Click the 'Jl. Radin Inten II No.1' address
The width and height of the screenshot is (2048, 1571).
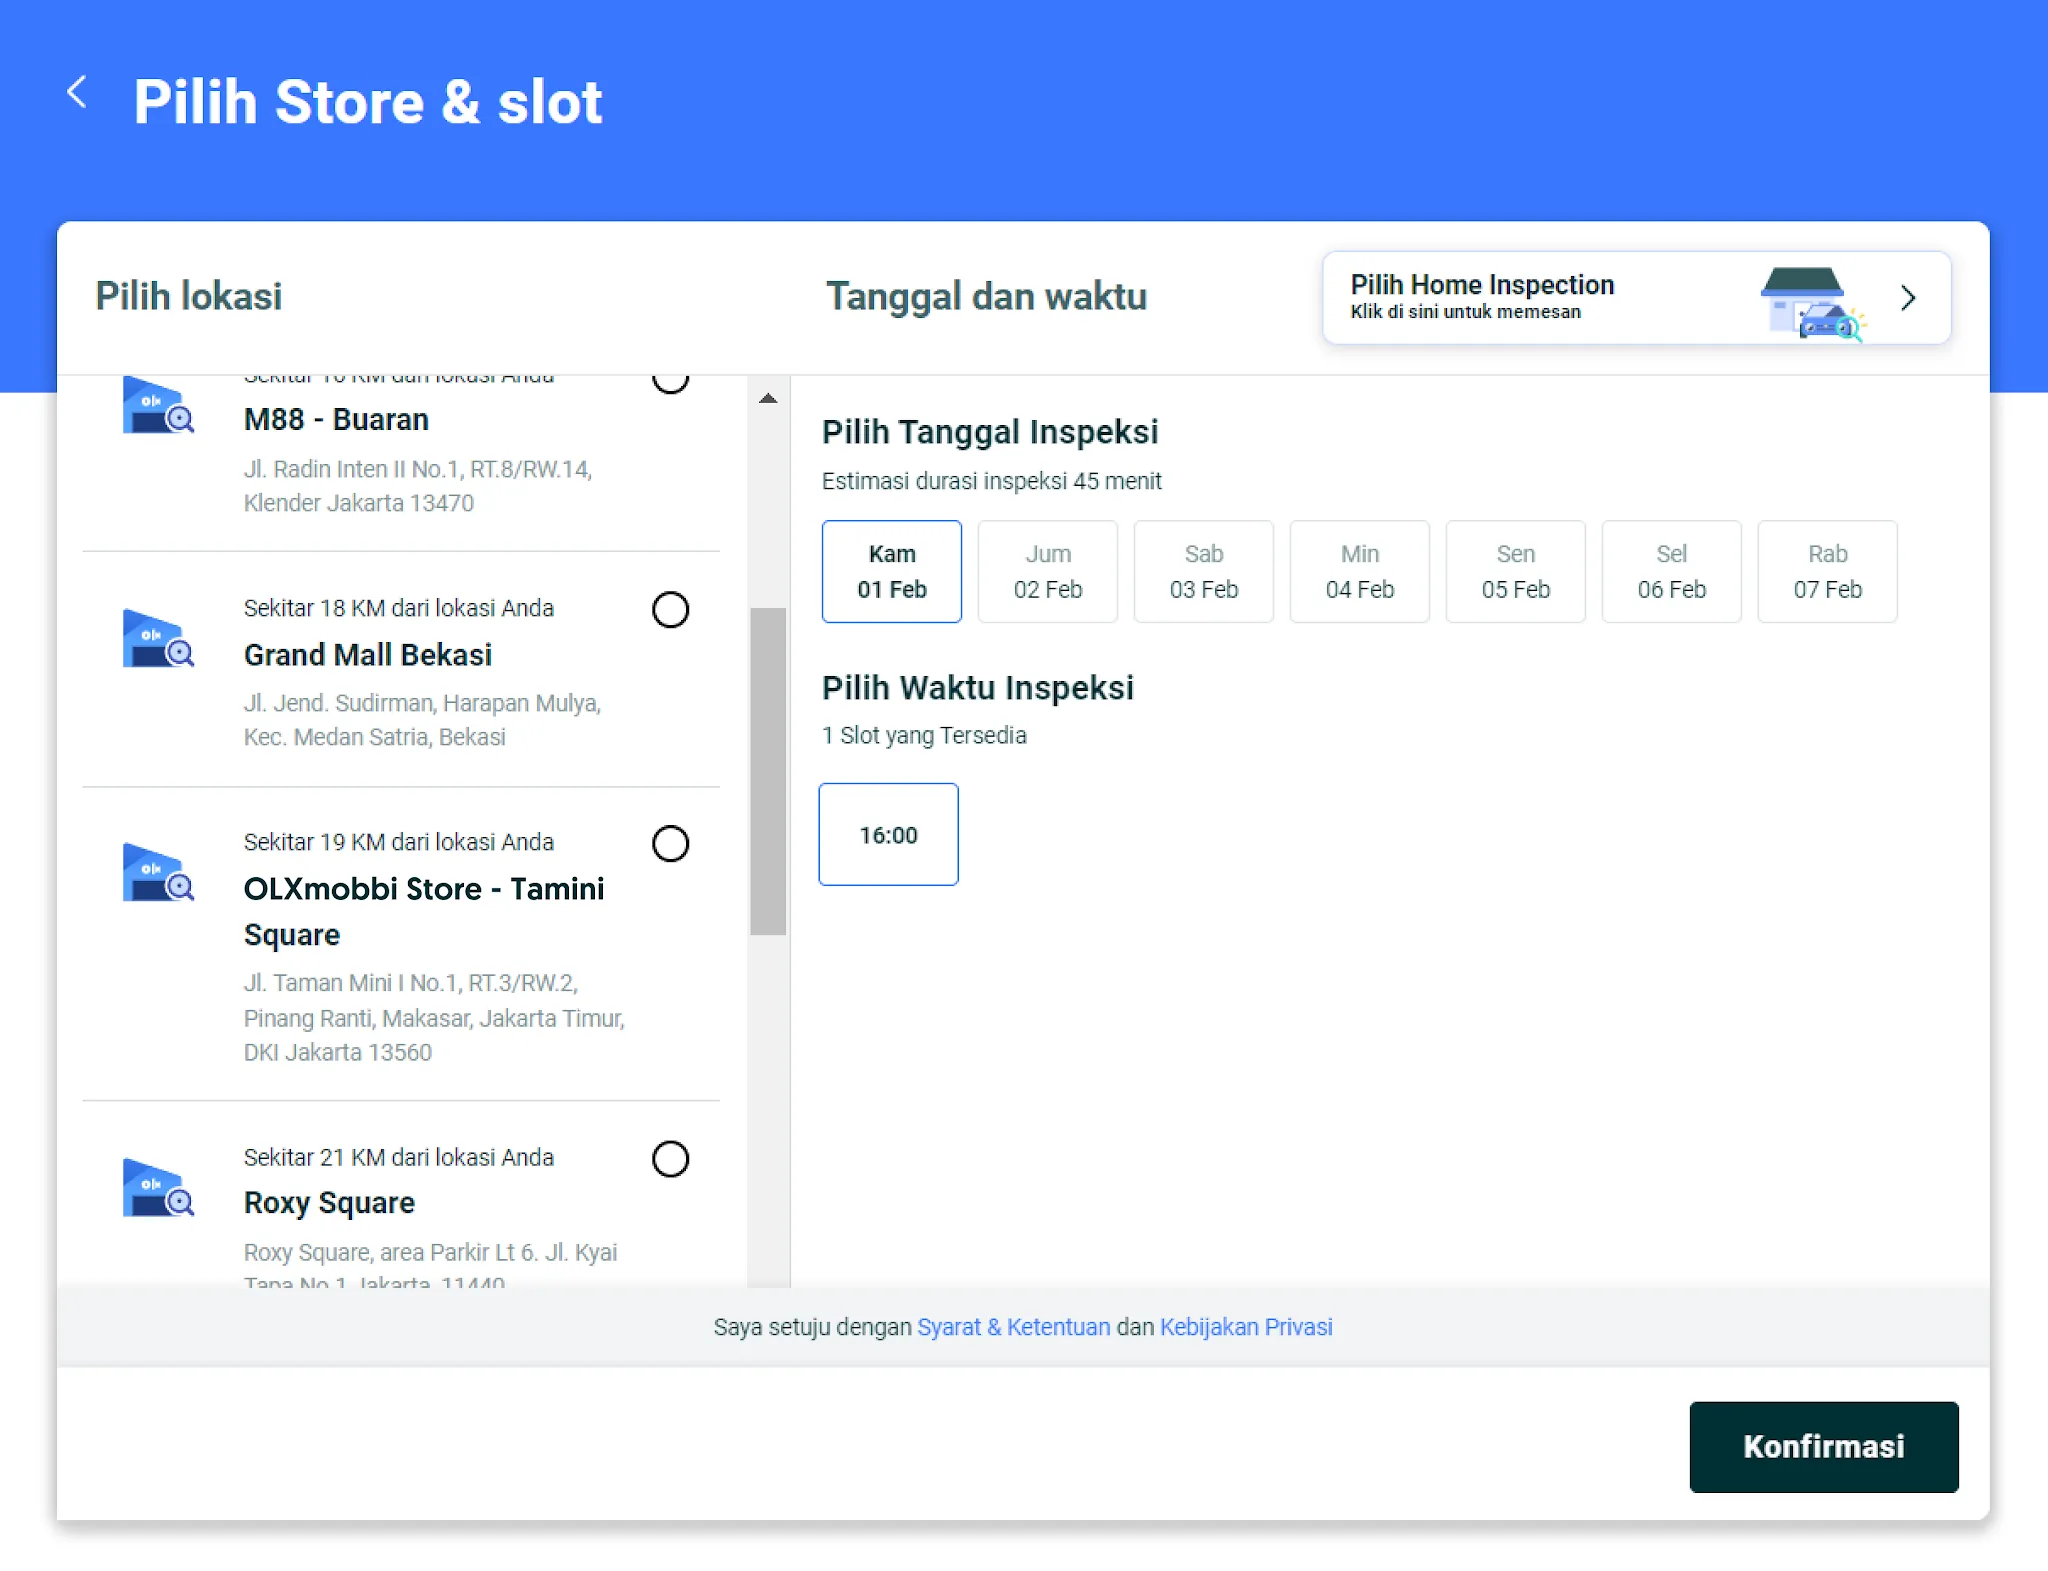[418, 486]
